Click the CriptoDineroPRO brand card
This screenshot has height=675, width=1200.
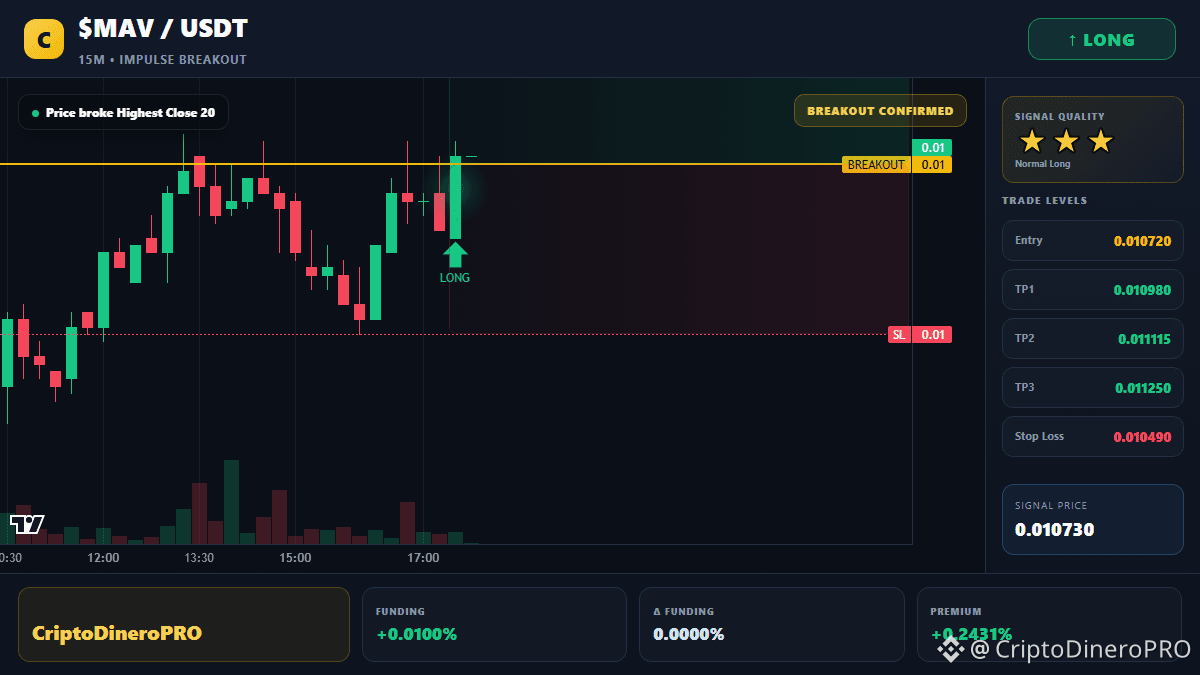pyautogui.click(x=184, y=624)
